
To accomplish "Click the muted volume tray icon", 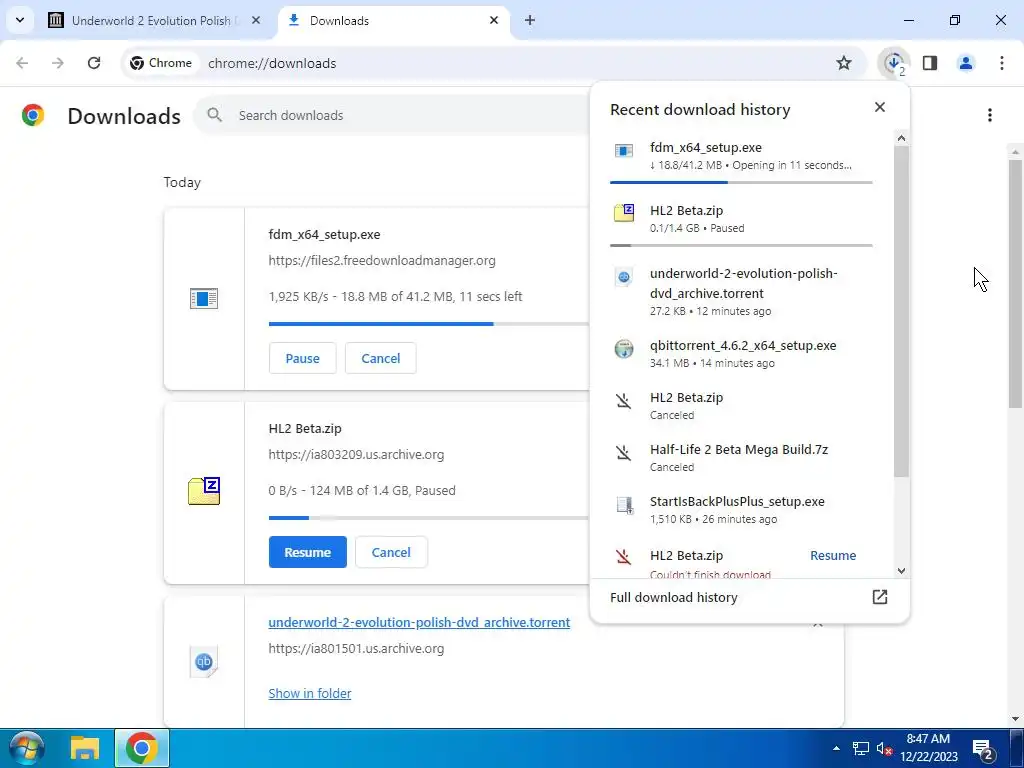I will (885, 748).
